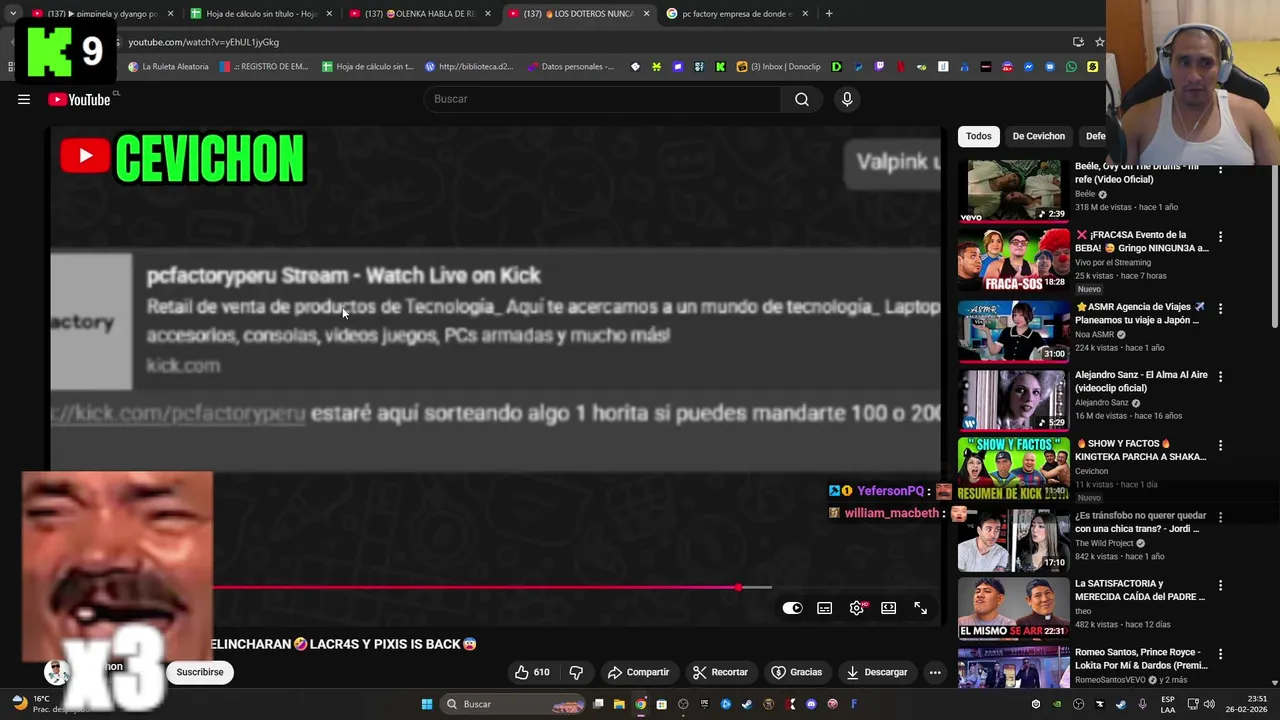Screen dimensions: 1280x720
Task: Open Discord from the taskbar
Action: 811,704
